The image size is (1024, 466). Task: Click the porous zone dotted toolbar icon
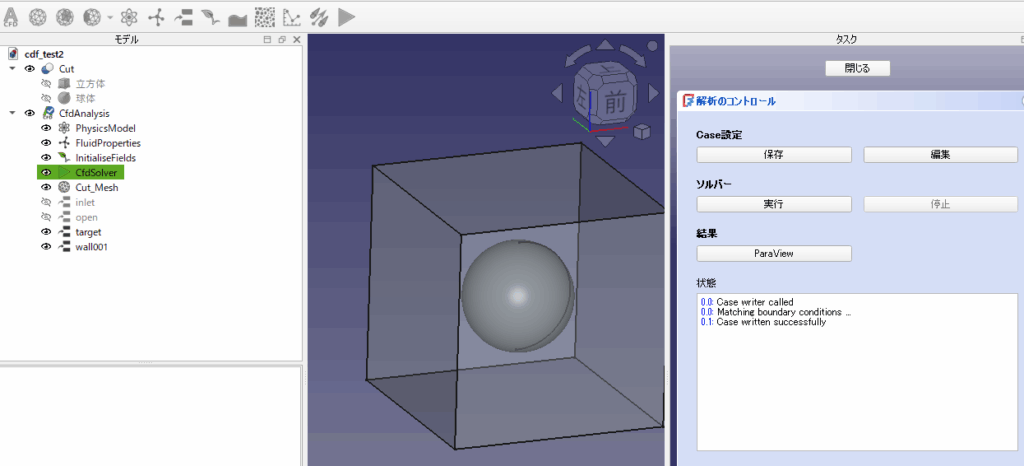(265, 17)
